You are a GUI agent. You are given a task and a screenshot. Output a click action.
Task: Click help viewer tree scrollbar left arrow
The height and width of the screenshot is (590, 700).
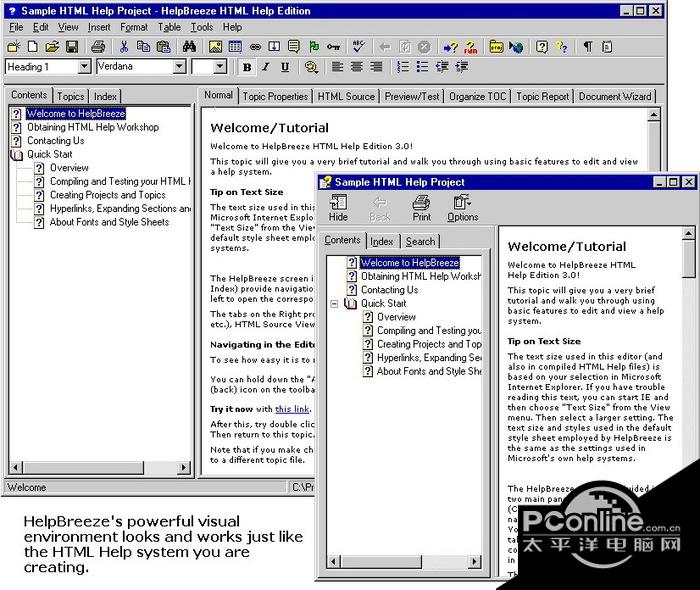point(333,561)
